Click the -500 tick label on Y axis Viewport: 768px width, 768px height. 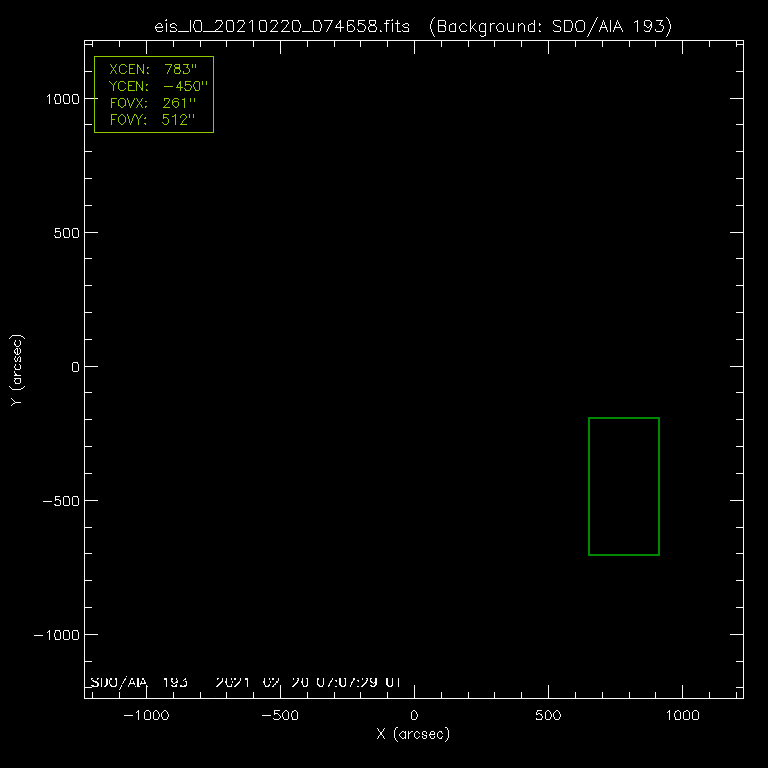pyautogui.click(x=60, y=501)
